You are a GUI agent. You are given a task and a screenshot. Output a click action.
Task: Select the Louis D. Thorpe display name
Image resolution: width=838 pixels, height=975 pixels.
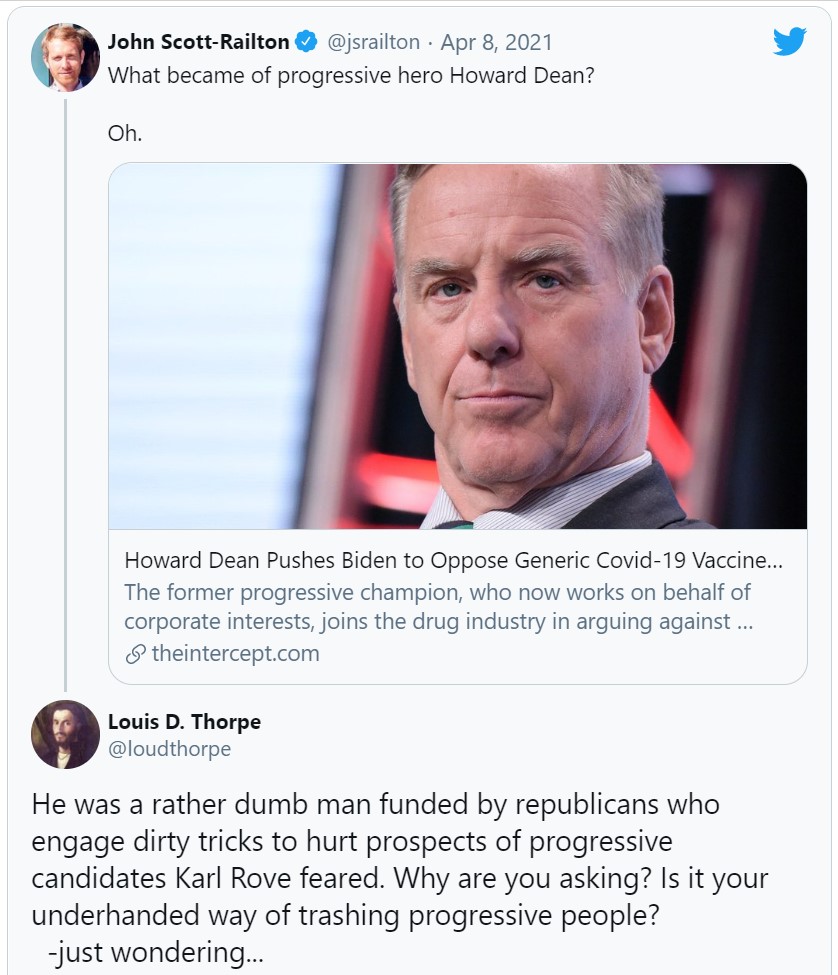point(184,722)
